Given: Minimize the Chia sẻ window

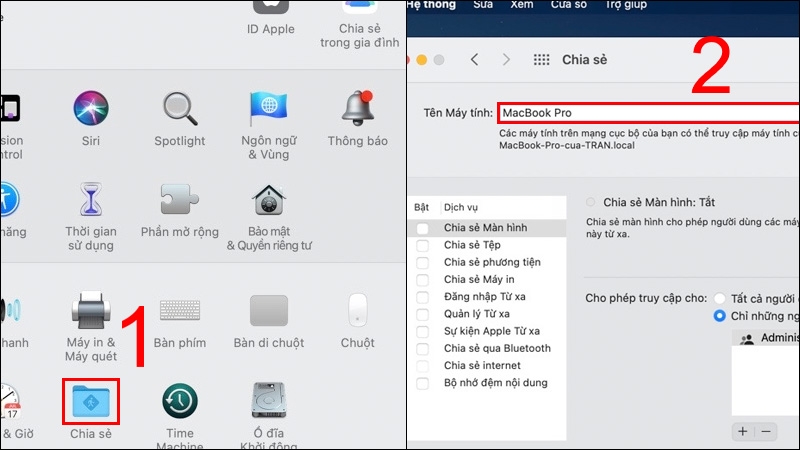Looking at the screenshot, I should pos(421,60).
